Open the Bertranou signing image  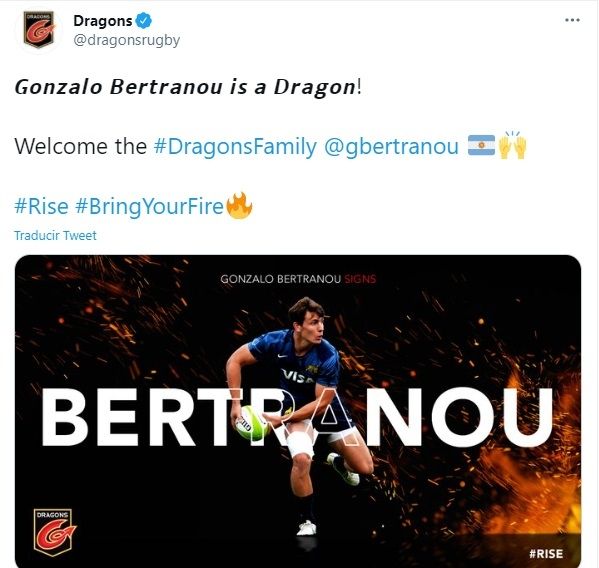pos(298,411)
